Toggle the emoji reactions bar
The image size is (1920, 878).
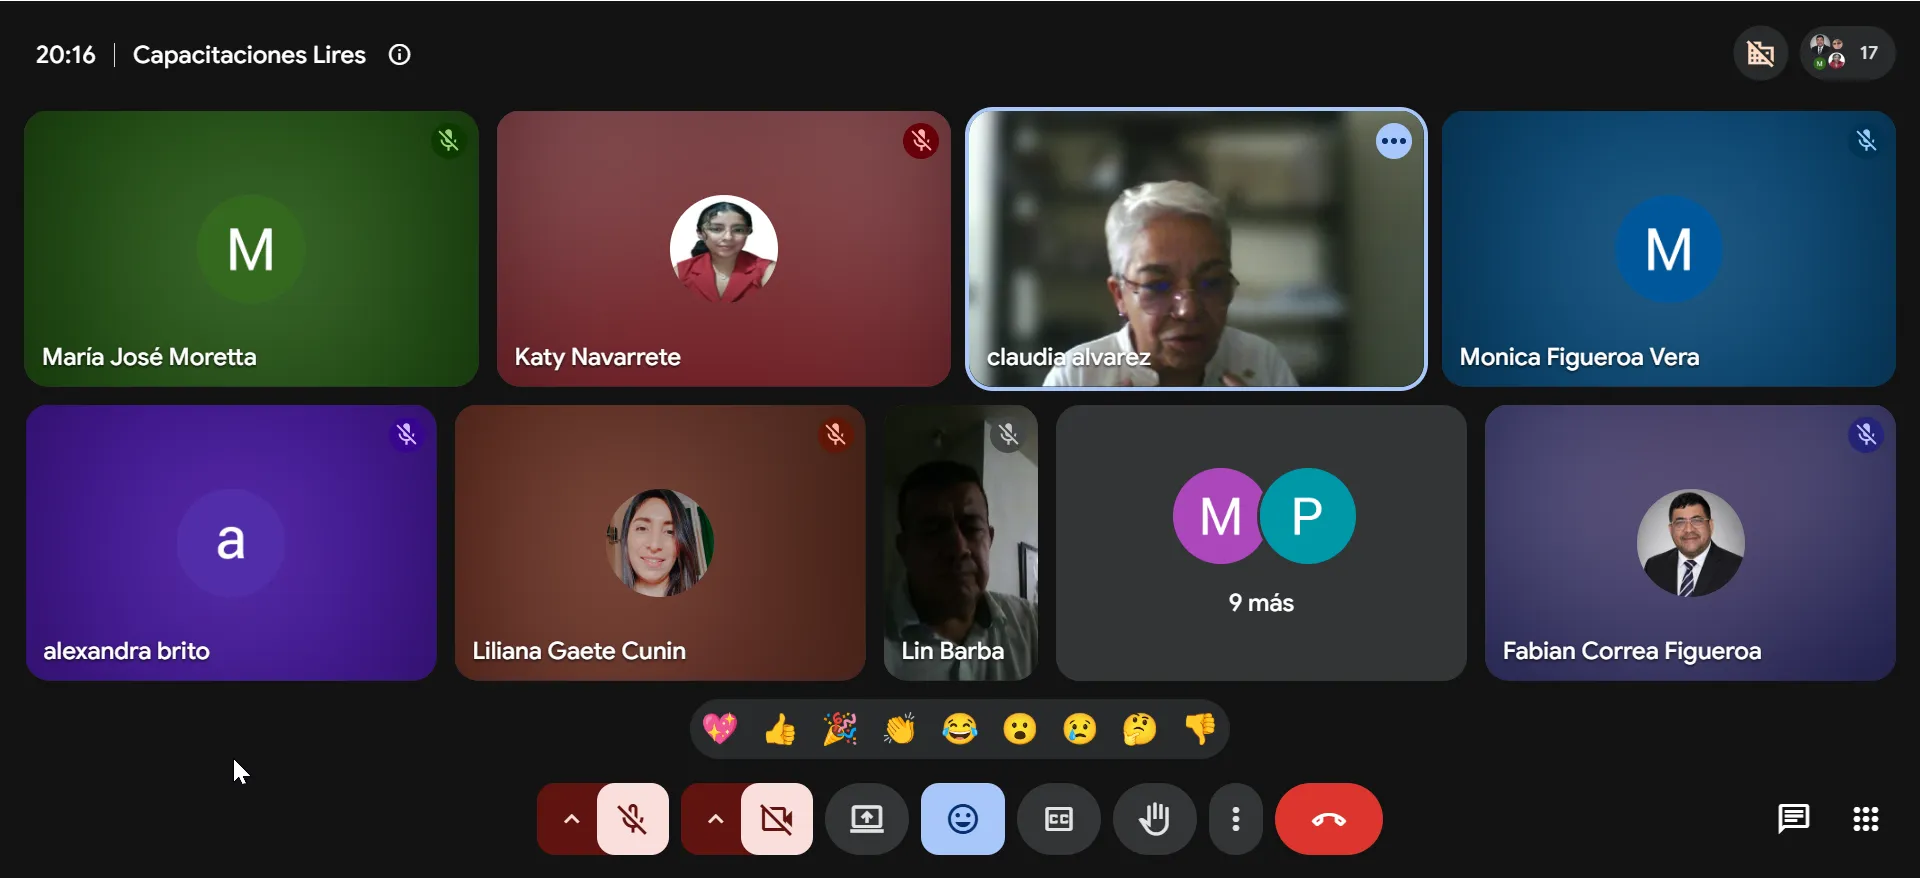(x=963, y=819)
